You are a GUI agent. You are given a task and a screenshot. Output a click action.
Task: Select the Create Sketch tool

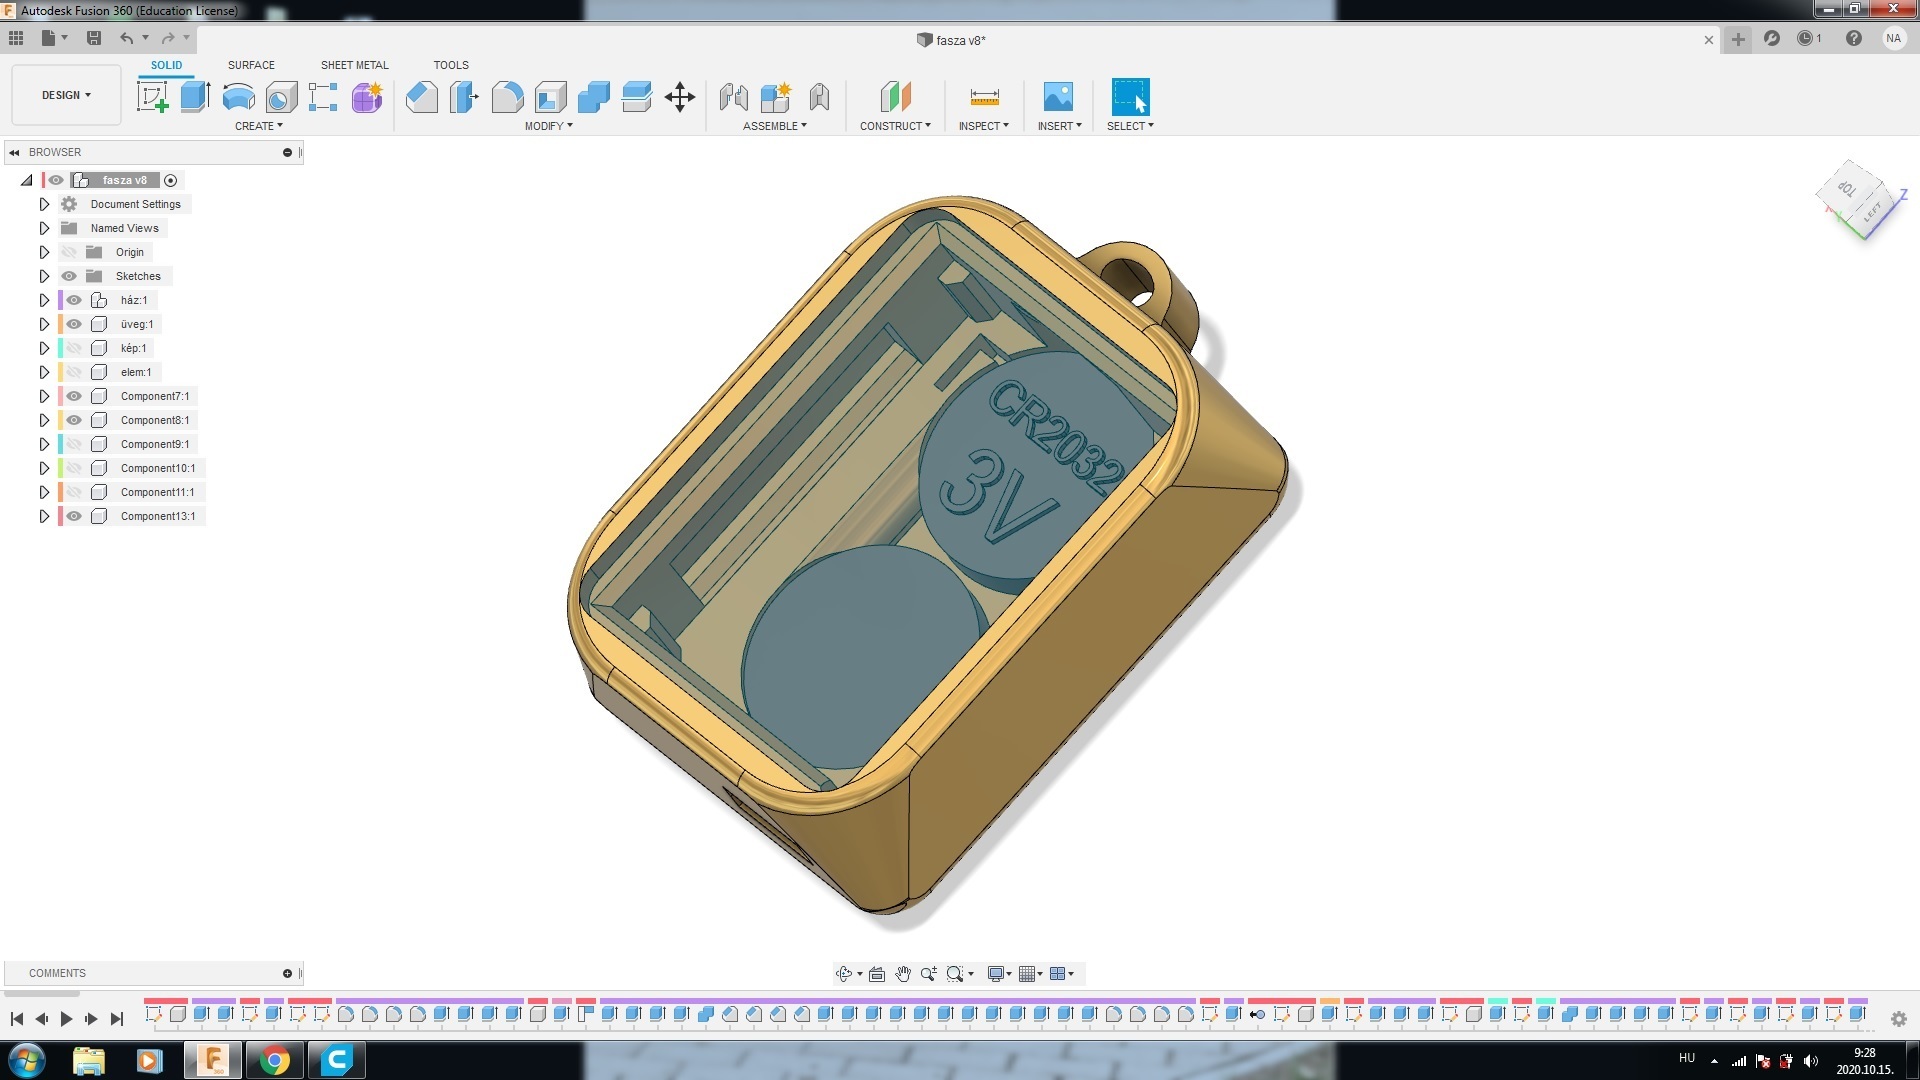pyautogui.click(x=152, y=97)
